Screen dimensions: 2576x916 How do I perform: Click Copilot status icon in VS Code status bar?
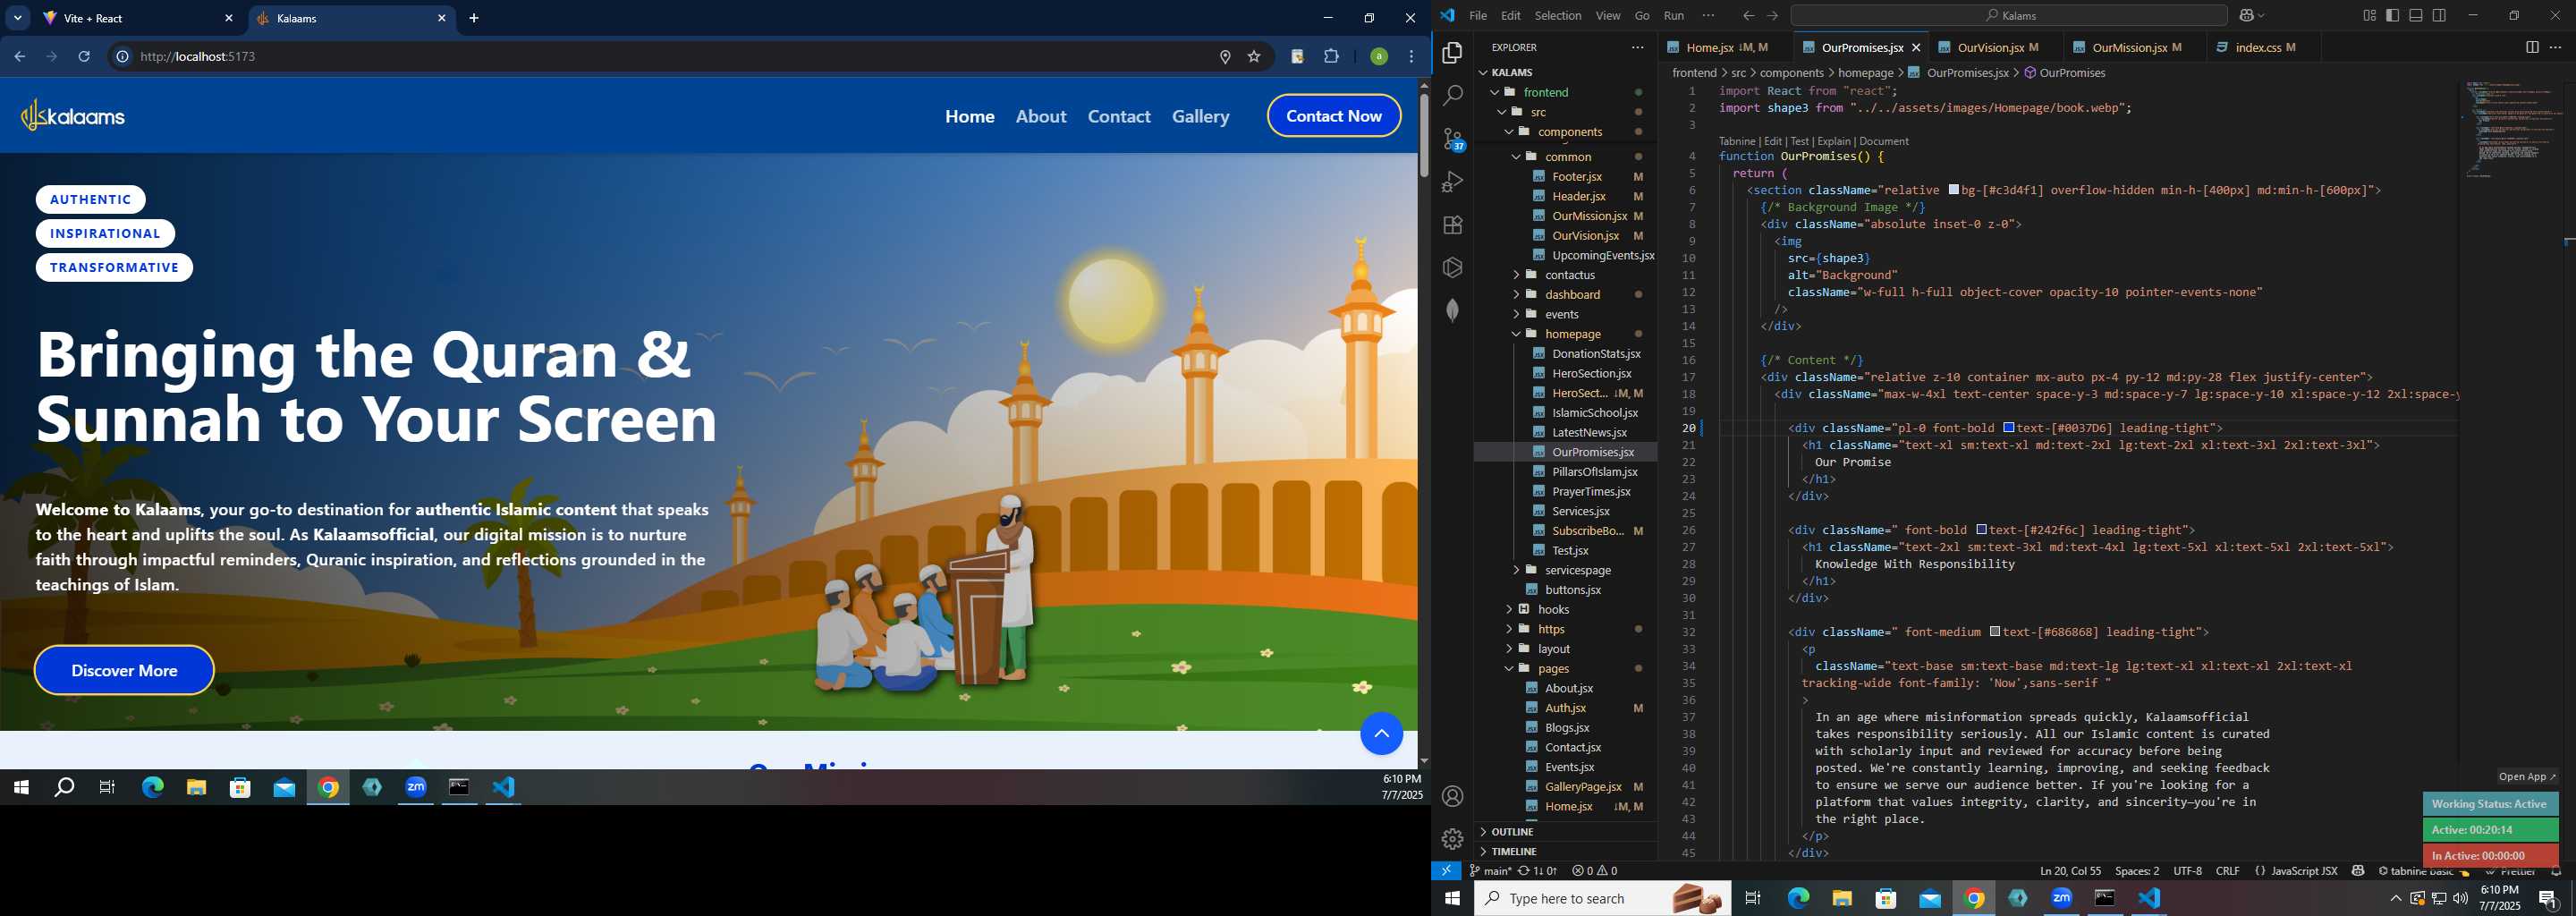2358,871
